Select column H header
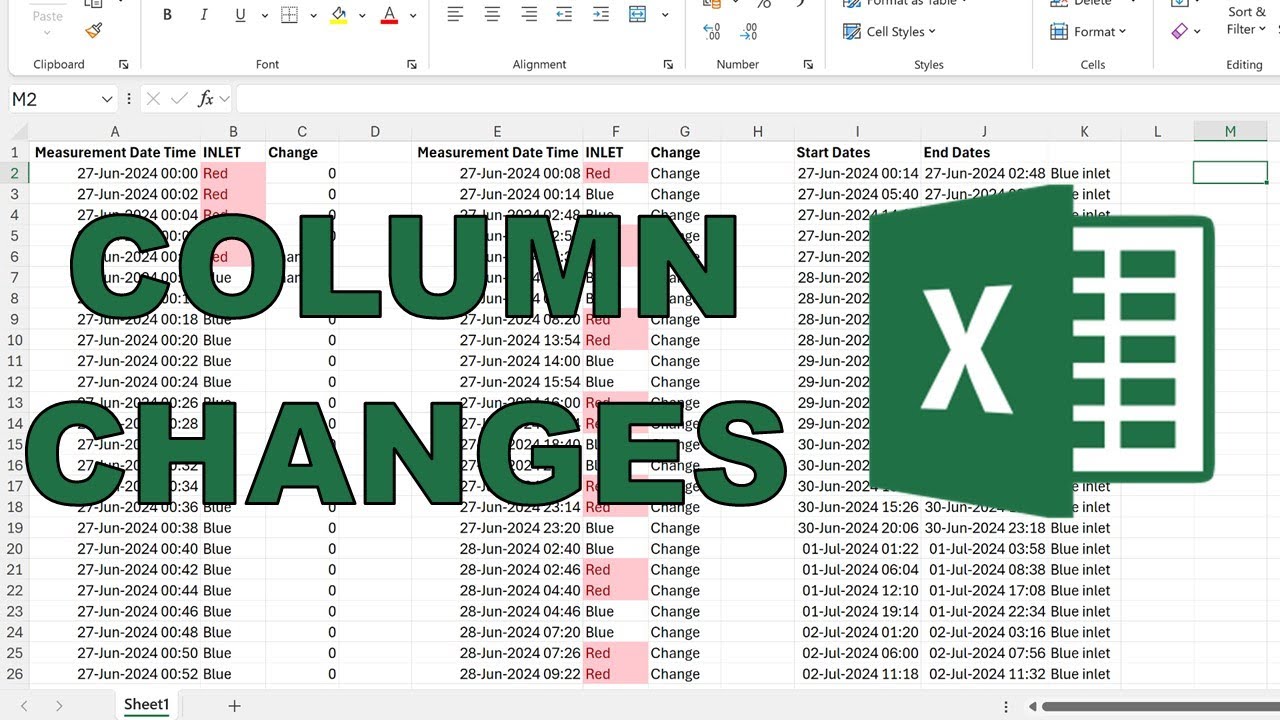This screenshot has width=1280, height=720. tap(758, 132)
